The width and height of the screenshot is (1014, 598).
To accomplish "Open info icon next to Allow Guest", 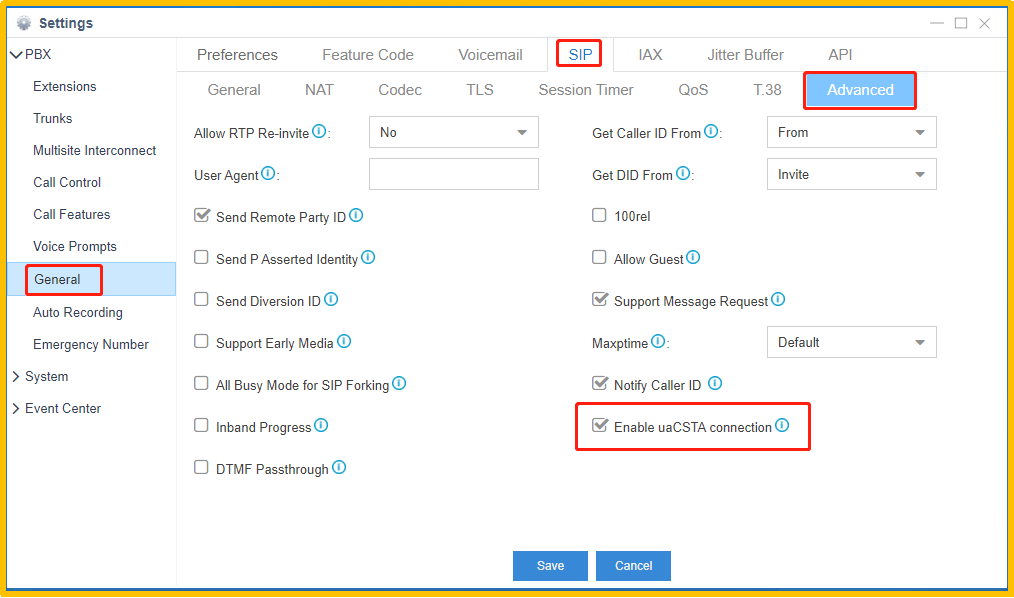I will click(693, 257).
